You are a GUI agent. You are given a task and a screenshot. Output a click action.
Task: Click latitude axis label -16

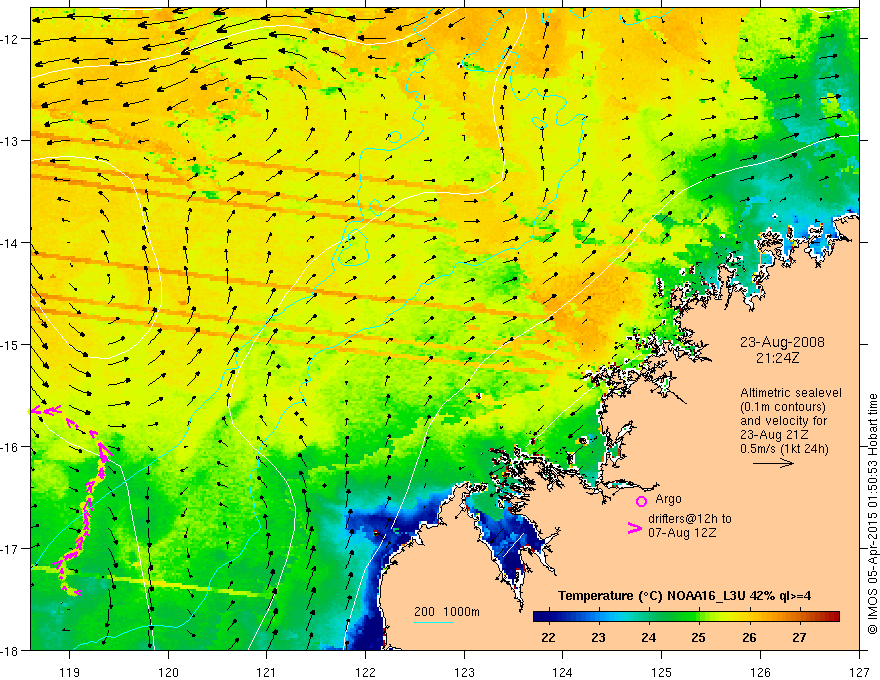tap(11, 447)
